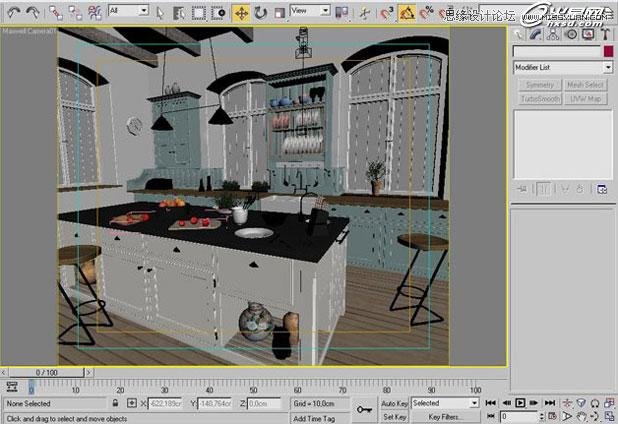Viewport: 618px width, 424px height.
Task: Open the Hierarchy command panel tab
Action: click(555, 33)
